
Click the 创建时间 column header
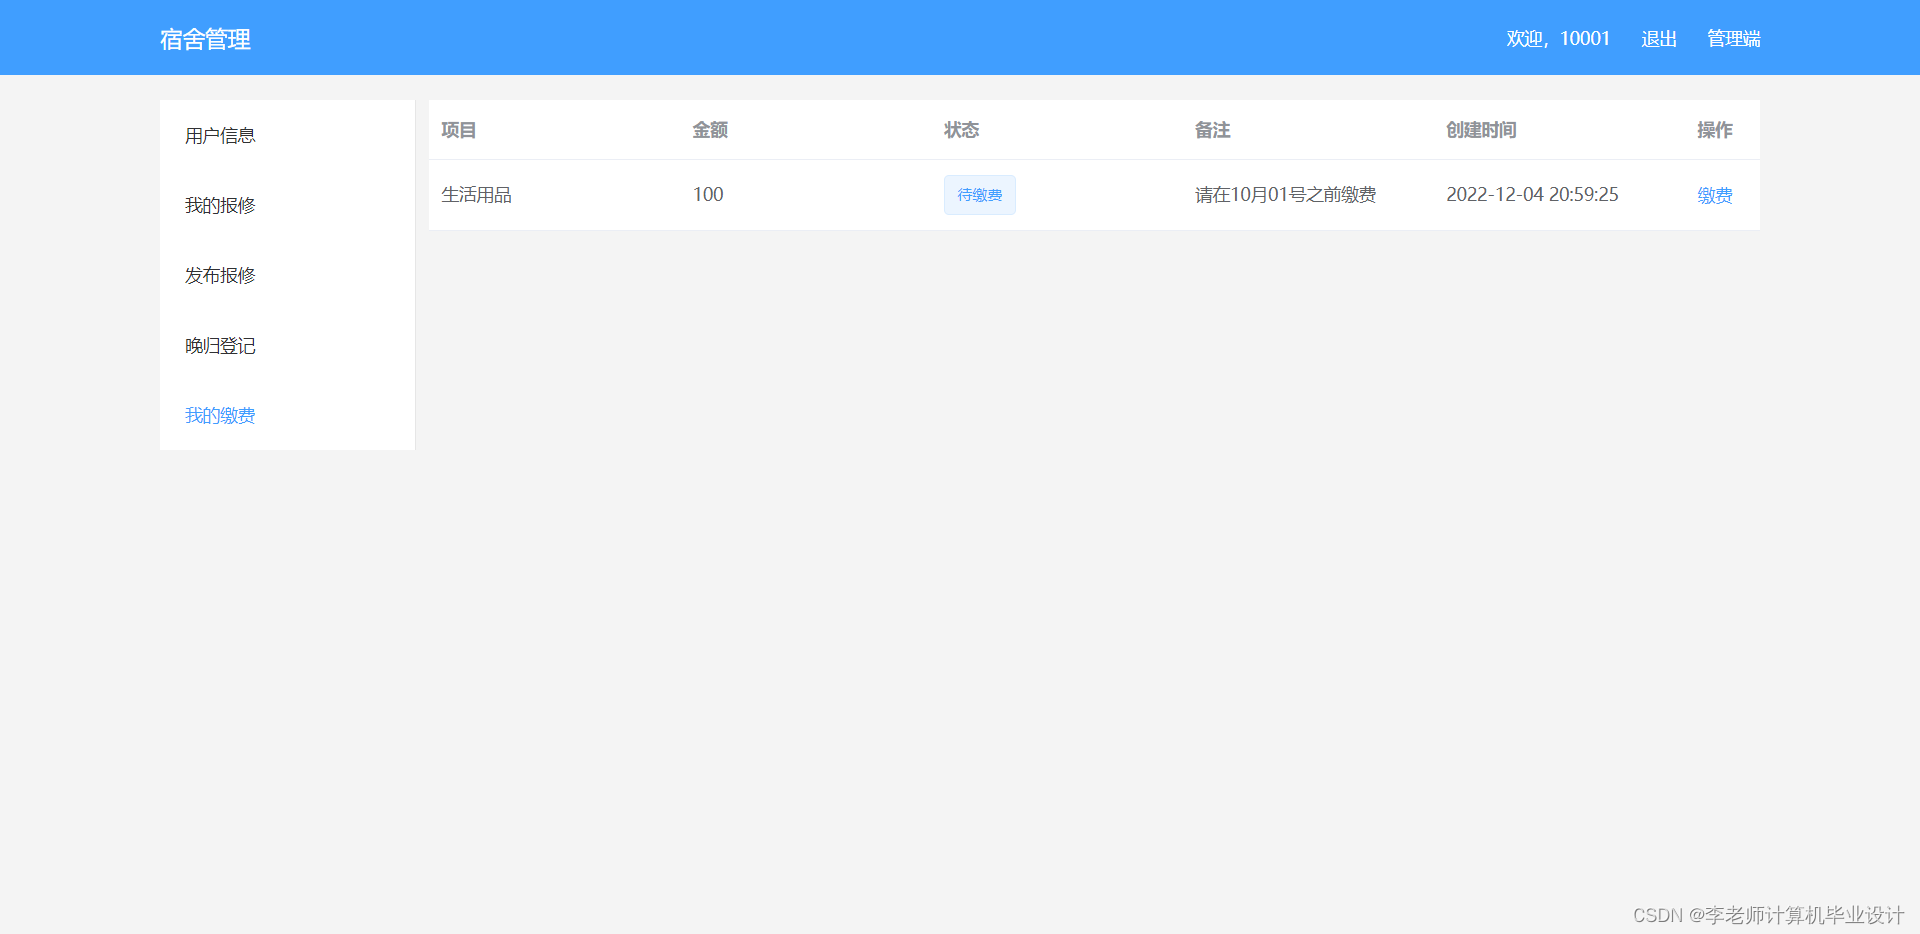click(x=1480, y=130)
